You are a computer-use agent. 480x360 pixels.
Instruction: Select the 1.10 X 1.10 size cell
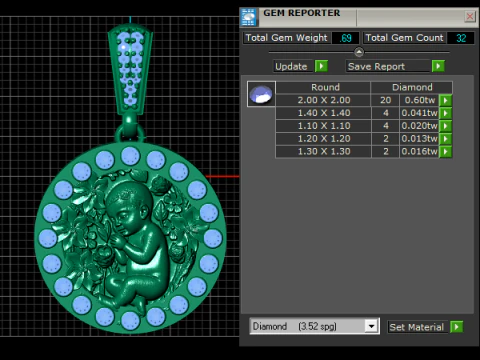click(324, 126)
